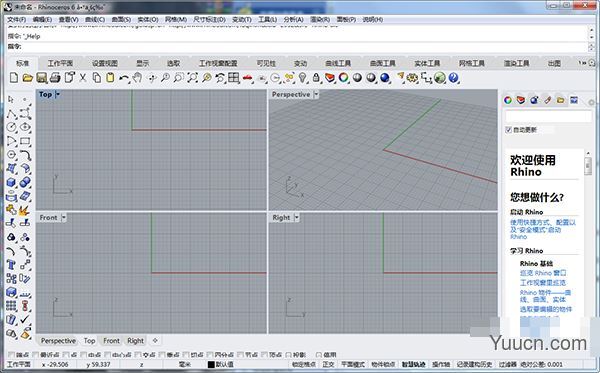Open the toolbar options gear beside tabs

[592, 63]
